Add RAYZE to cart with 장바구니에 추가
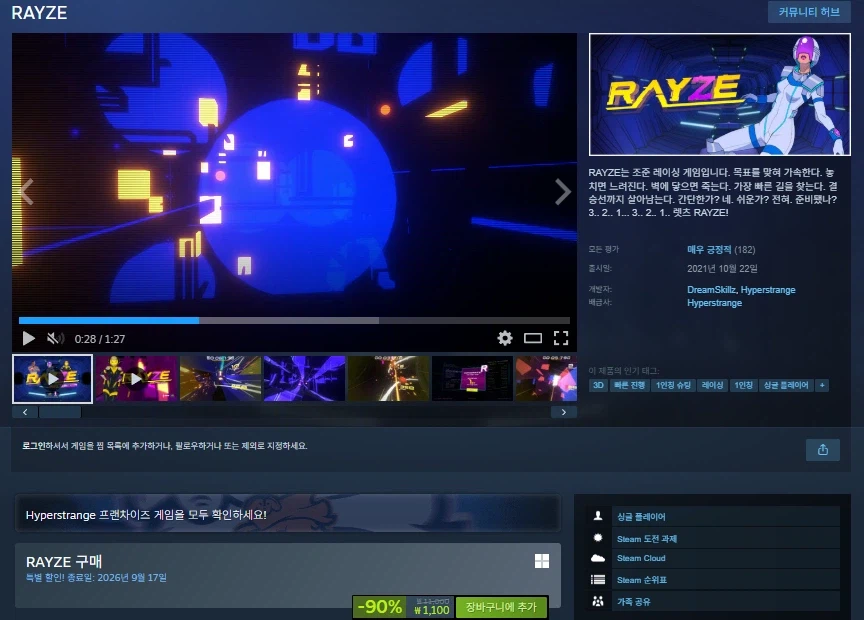The width and height of the screenshot is (864, 620). [501, 607]
